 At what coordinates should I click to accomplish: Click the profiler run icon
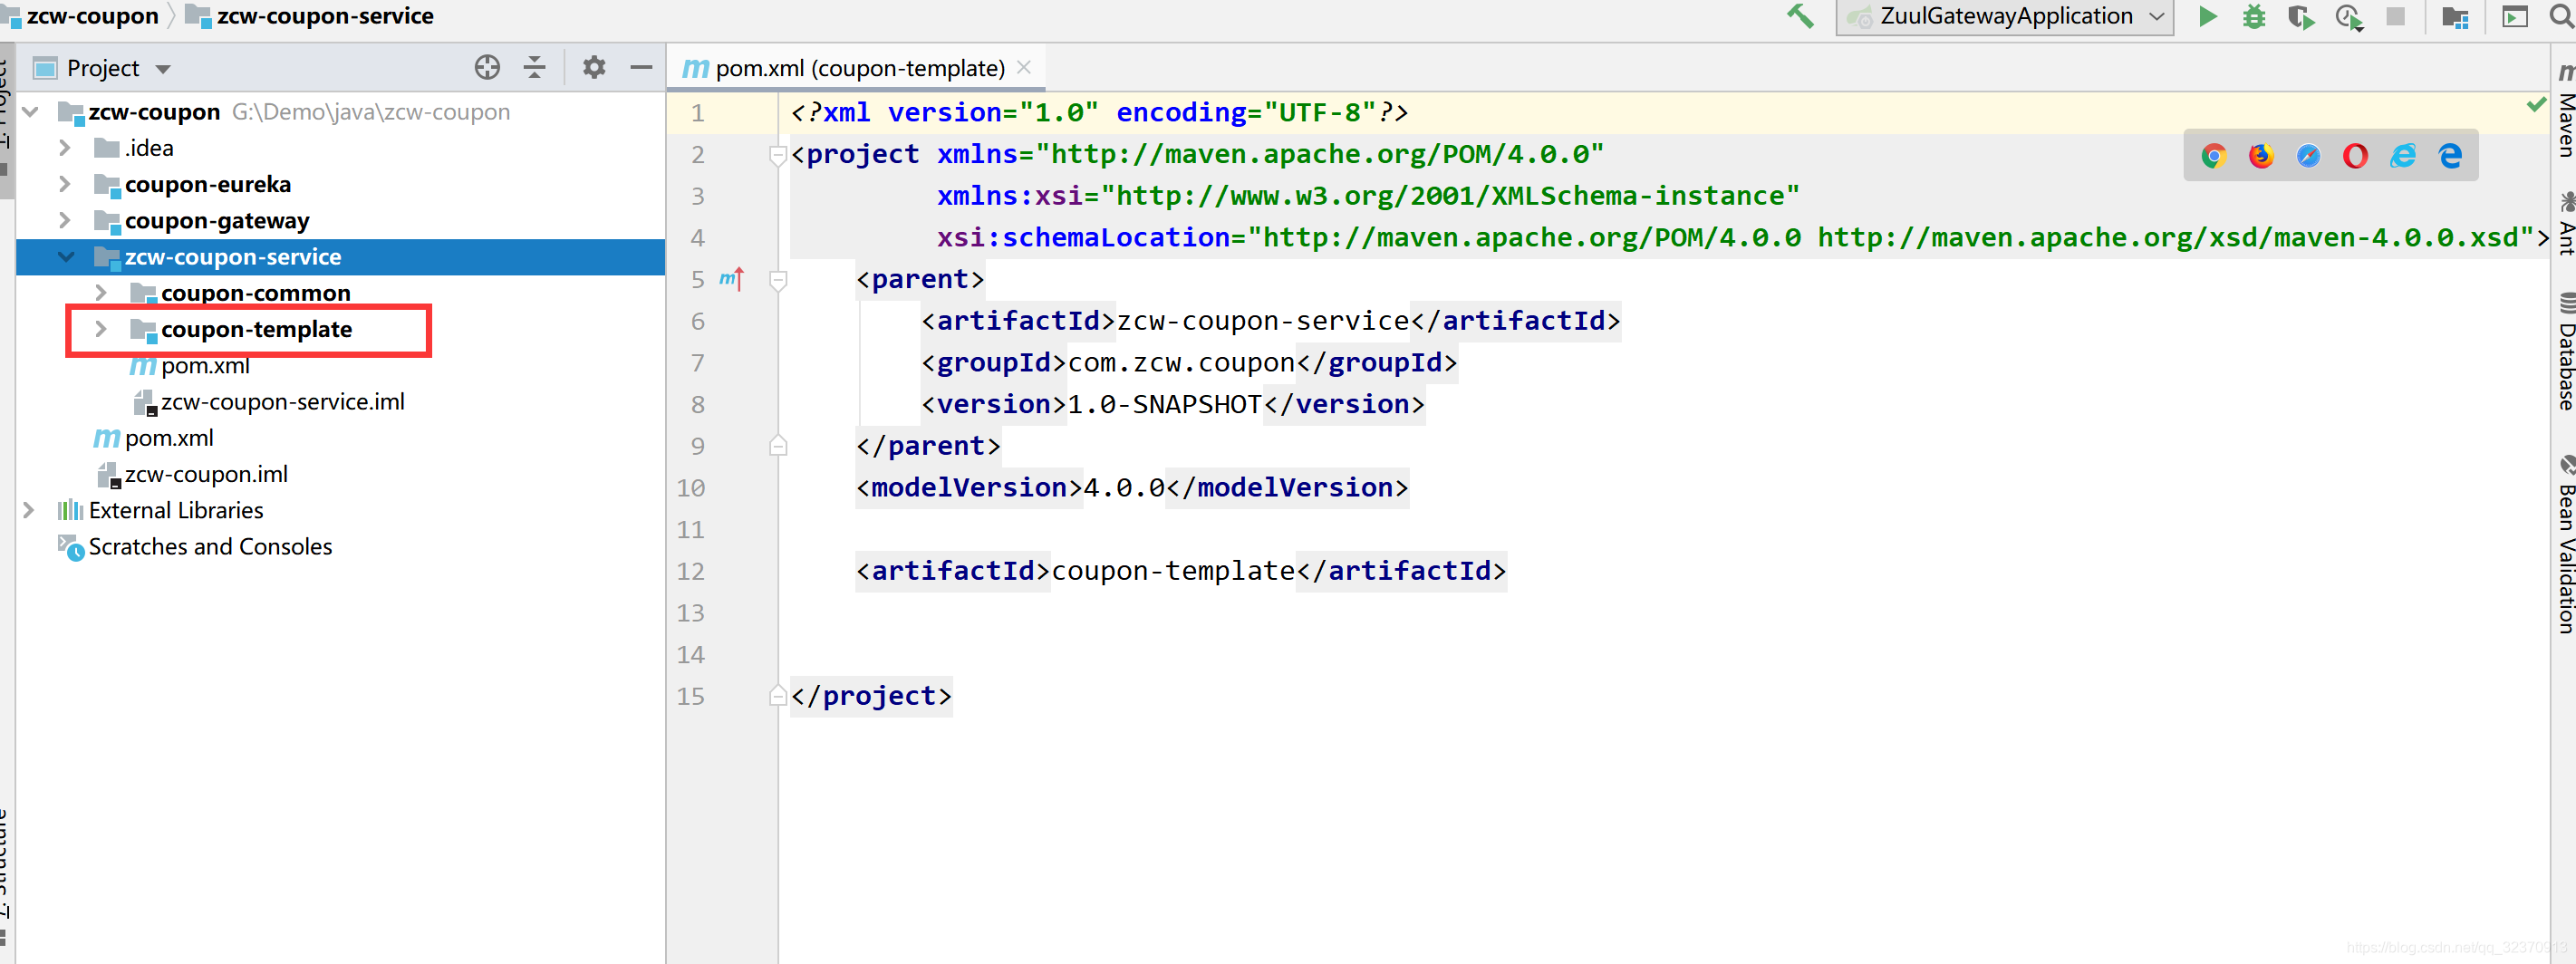pyautogui.click(x=2349, y=17)
